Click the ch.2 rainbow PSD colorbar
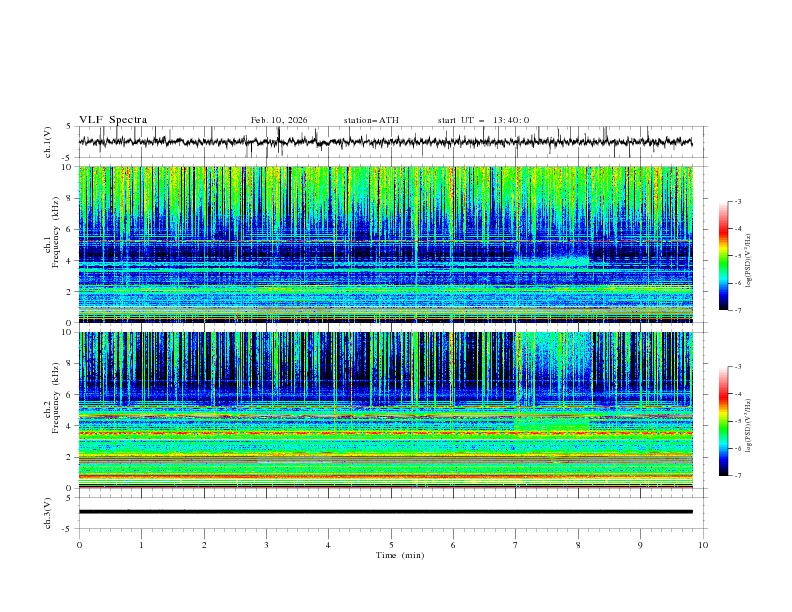The width and height of the screenshot is (792, 612). point(723,421)
